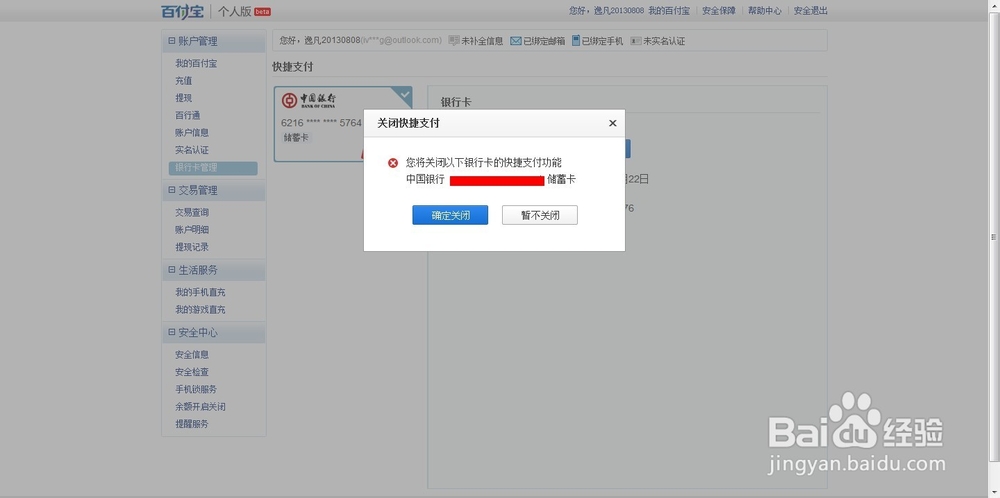This screenshot has width=1000, height=498.
Task: Open 手机锁服务 in sidebar
Action: tap(196, 389)
